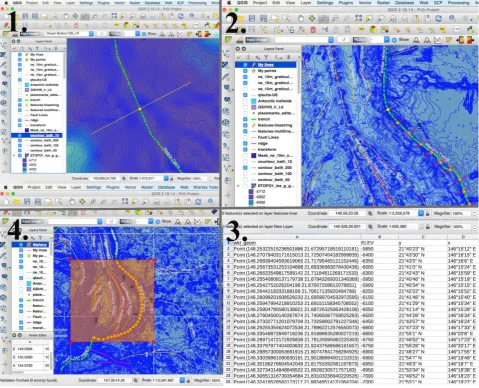The height and width of the screenshot is (388, 479).
Task: Click Add Vector Layer icon in window 2 sidebar
Action: pyautogui.click(x=226, y=53)
